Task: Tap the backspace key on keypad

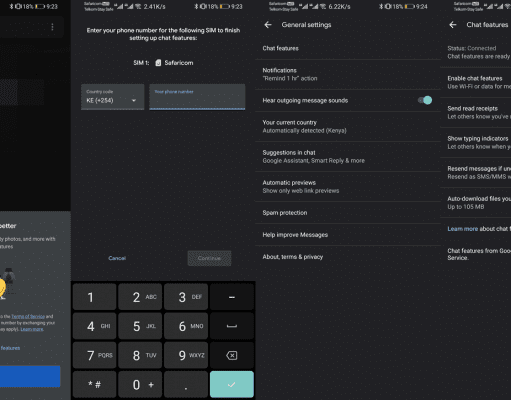Action: [x=232, y=355]
